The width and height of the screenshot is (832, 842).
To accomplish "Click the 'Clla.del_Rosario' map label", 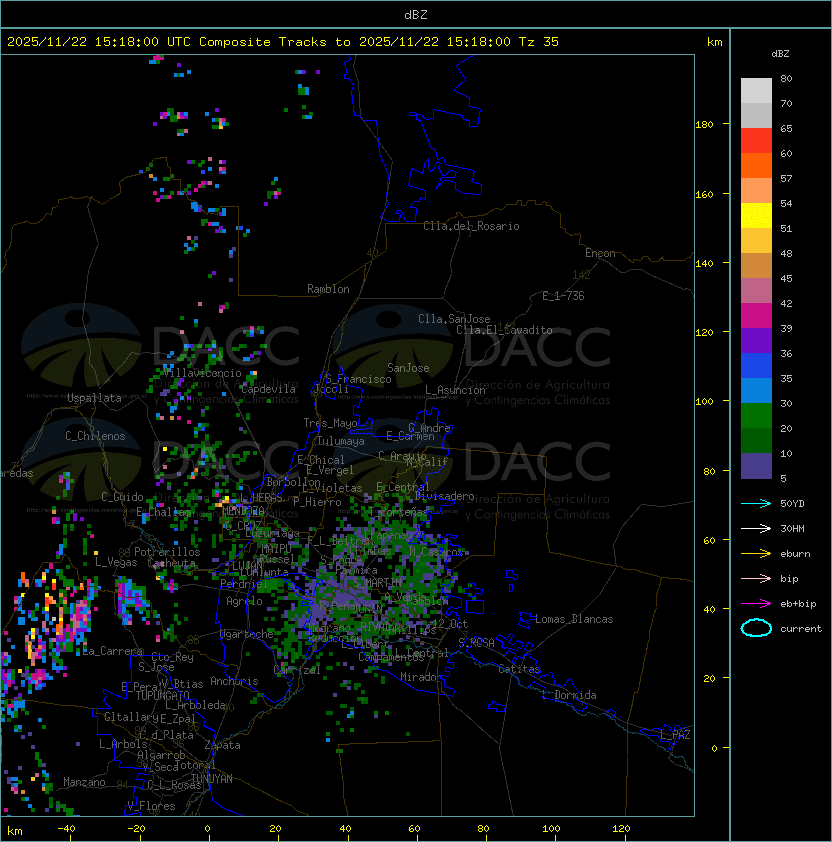I will [471, 226].
